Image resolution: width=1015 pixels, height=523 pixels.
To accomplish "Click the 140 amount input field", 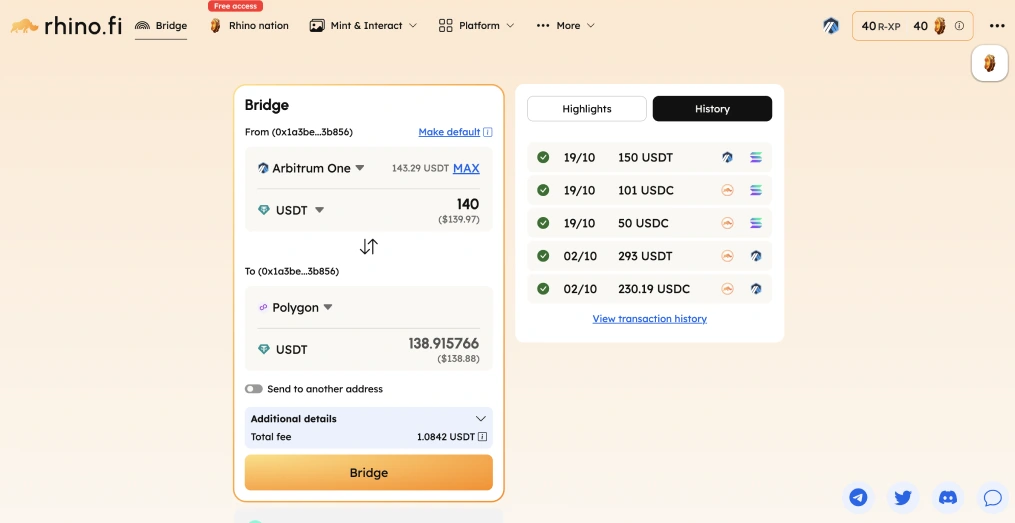I will (x=467, y=205).
